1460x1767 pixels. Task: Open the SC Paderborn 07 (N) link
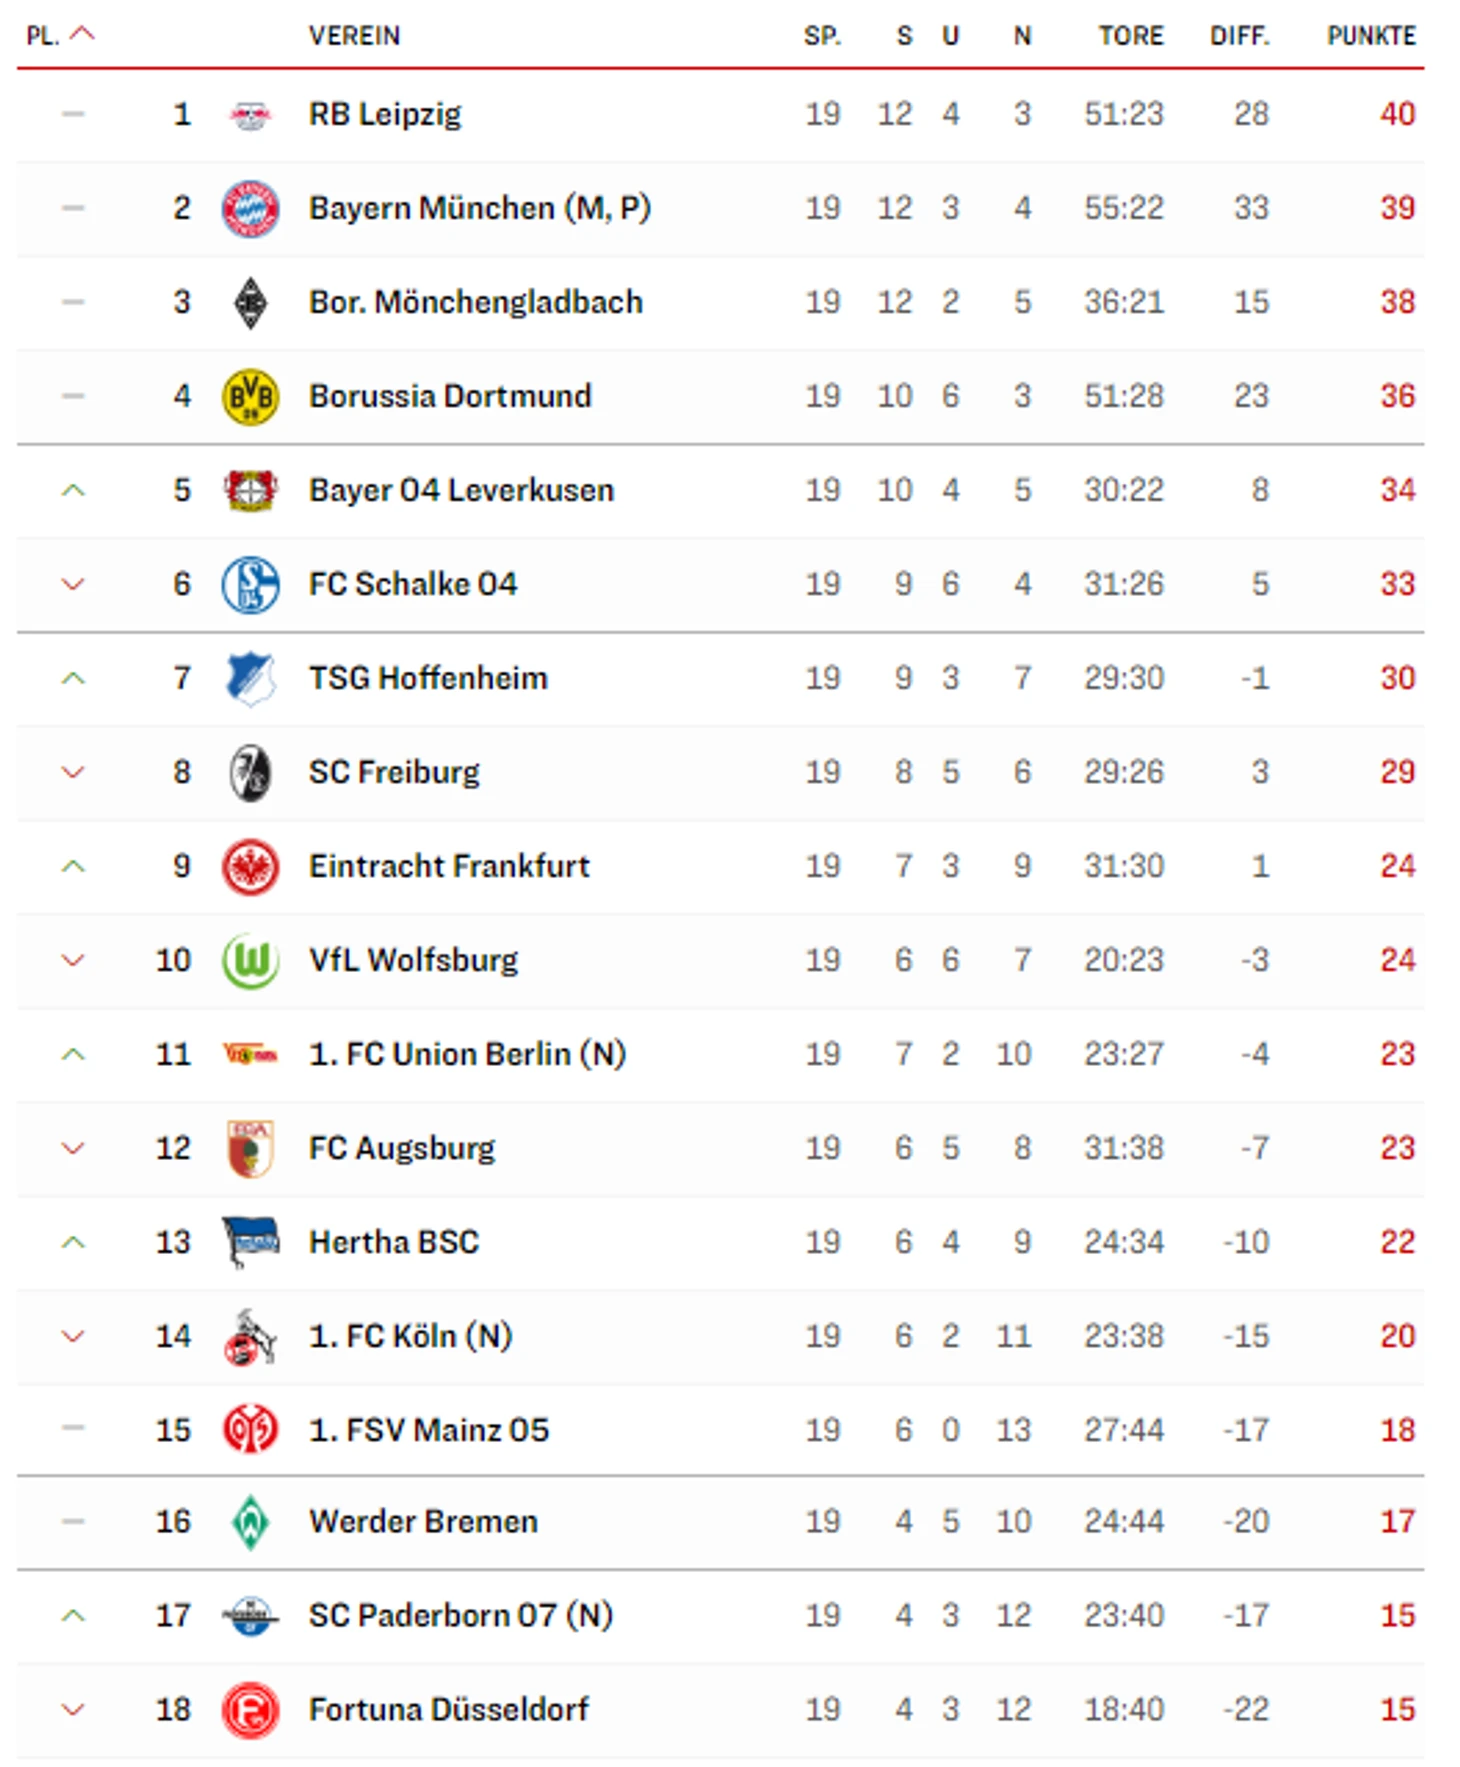(460, 1616)
